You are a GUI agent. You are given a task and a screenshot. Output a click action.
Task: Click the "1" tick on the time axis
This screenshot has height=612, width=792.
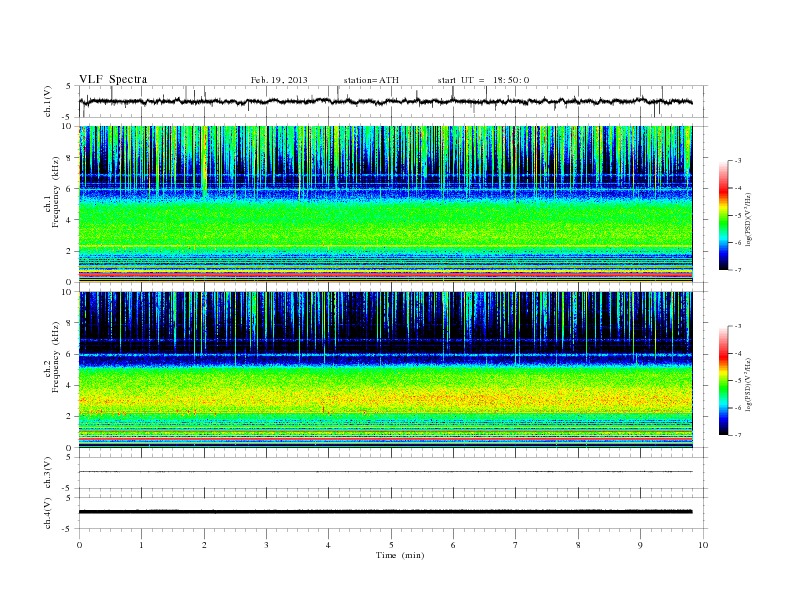pyautogui.click(x=141, y=545)
